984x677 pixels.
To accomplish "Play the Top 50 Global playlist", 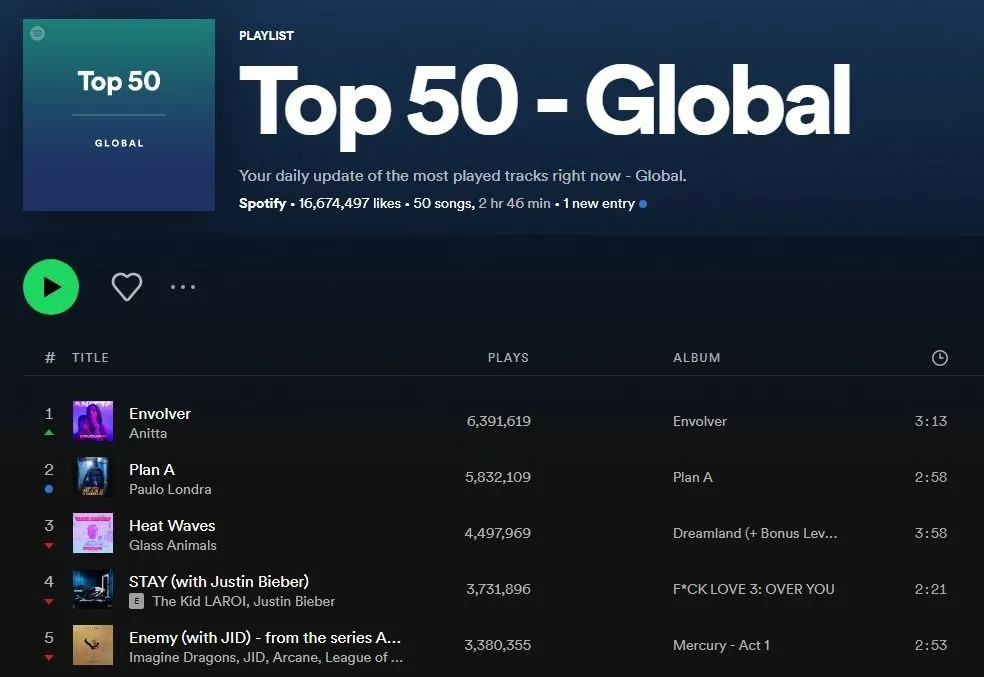I will [x=51, y=287].
